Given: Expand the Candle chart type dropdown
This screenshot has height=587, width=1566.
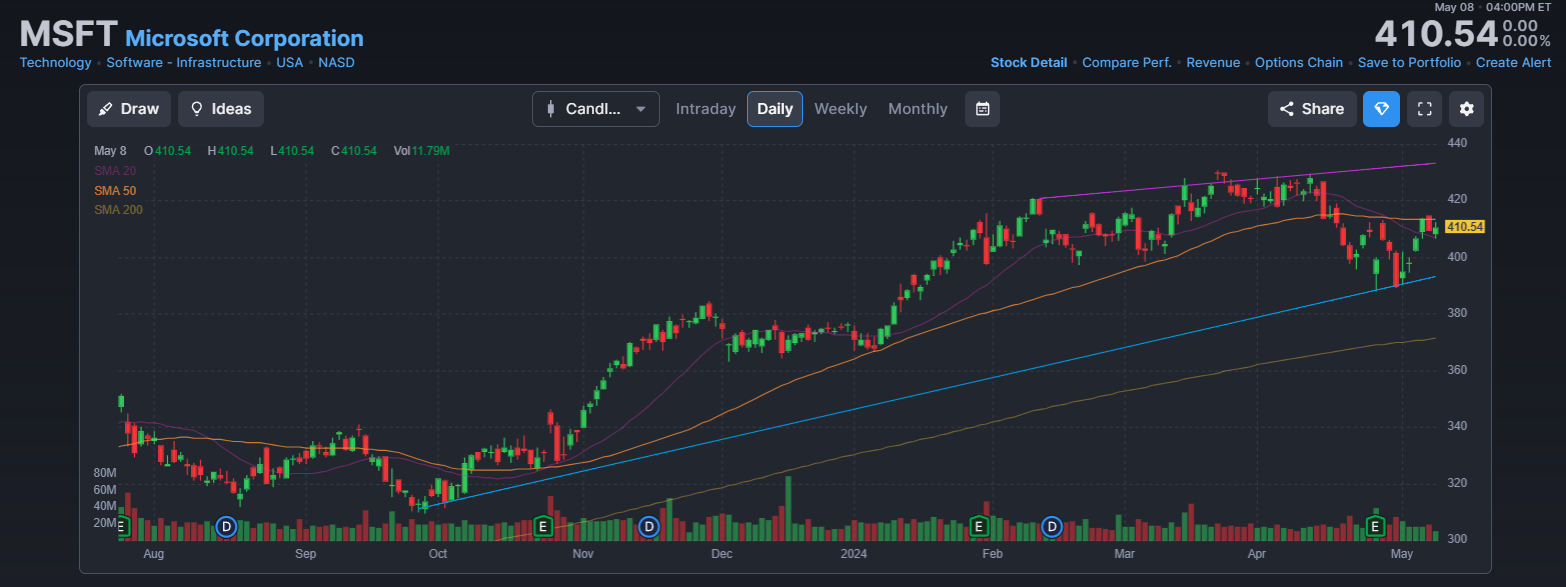Looking at the screenshot, I should (x=596, y=109).
